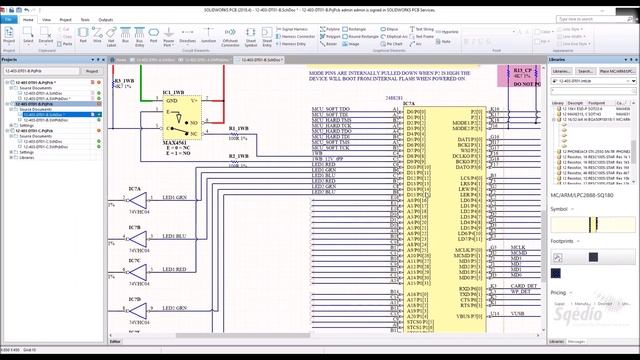Choose the Text Frame tool
The image size is (640, 360).
pos(422,37)
